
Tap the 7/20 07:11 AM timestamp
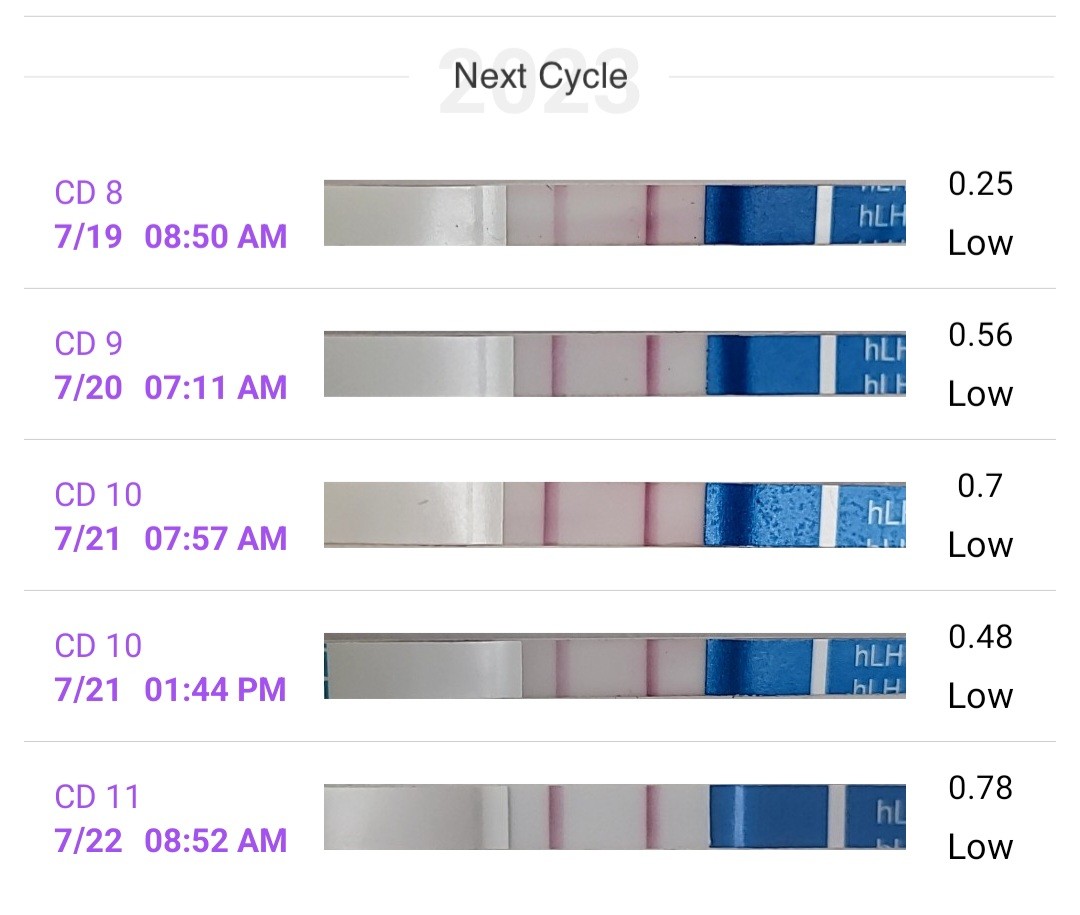point(171,387)
